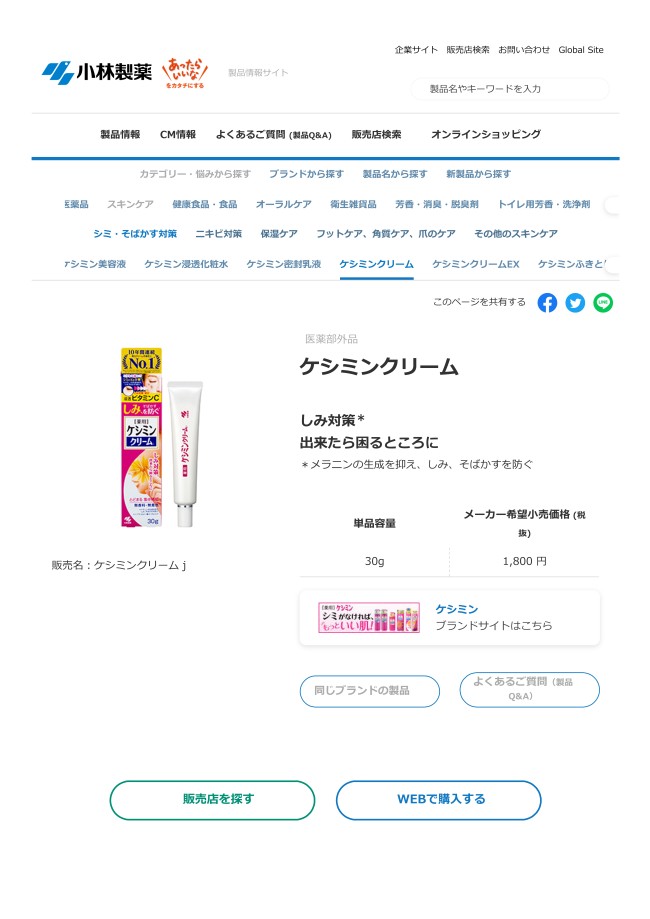Click the 小林製薬 company logo
This screenshot has height=919, width=650.
coord(96,73)
